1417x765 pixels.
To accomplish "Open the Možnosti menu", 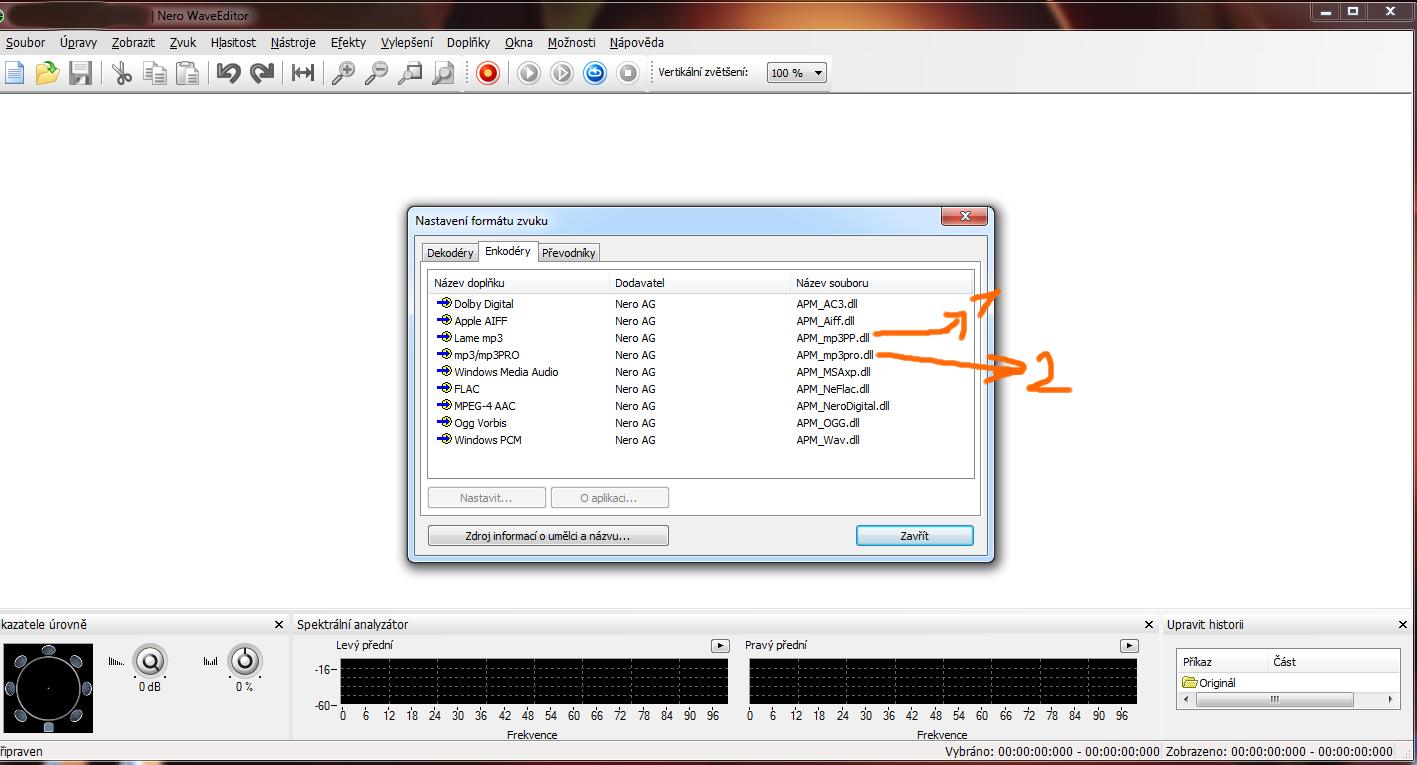I will click(x=572, y=43).
